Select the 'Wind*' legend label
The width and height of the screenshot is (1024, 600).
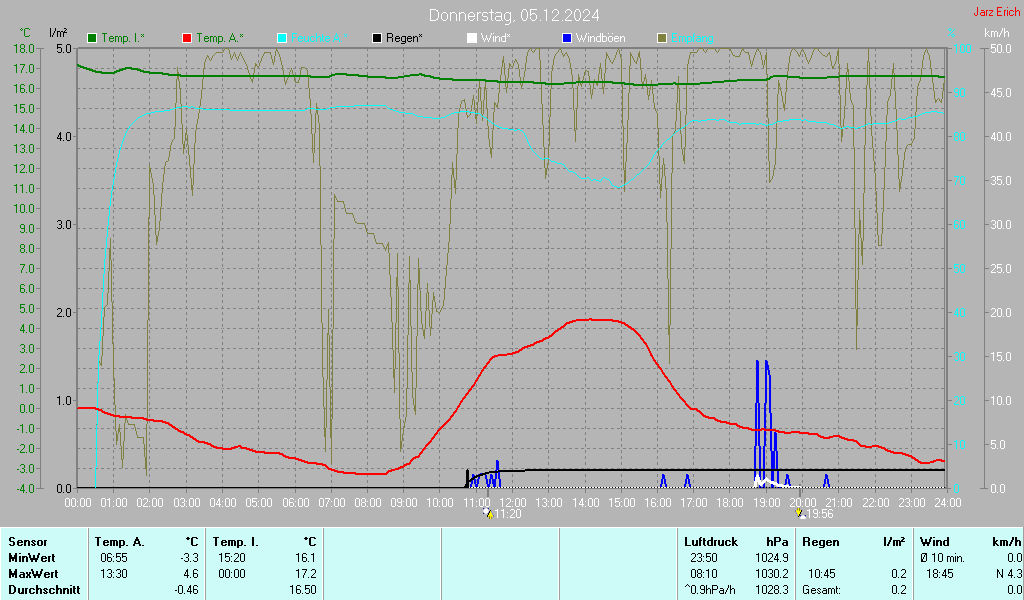tap(496, 39)
